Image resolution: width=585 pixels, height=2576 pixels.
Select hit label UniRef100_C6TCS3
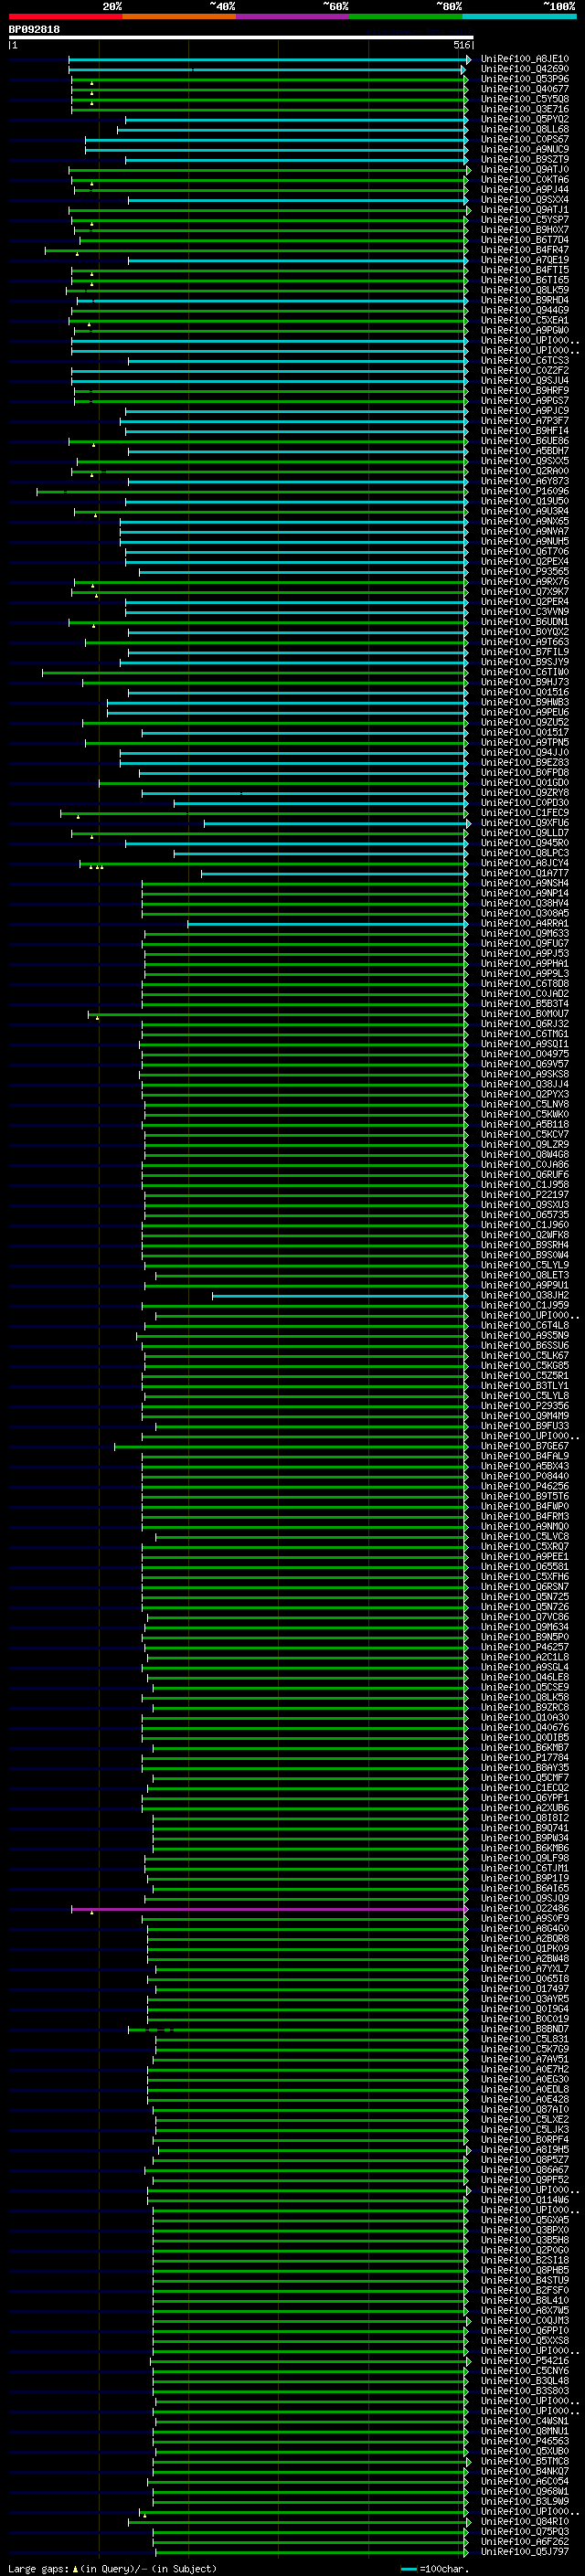tap(525, 360)
